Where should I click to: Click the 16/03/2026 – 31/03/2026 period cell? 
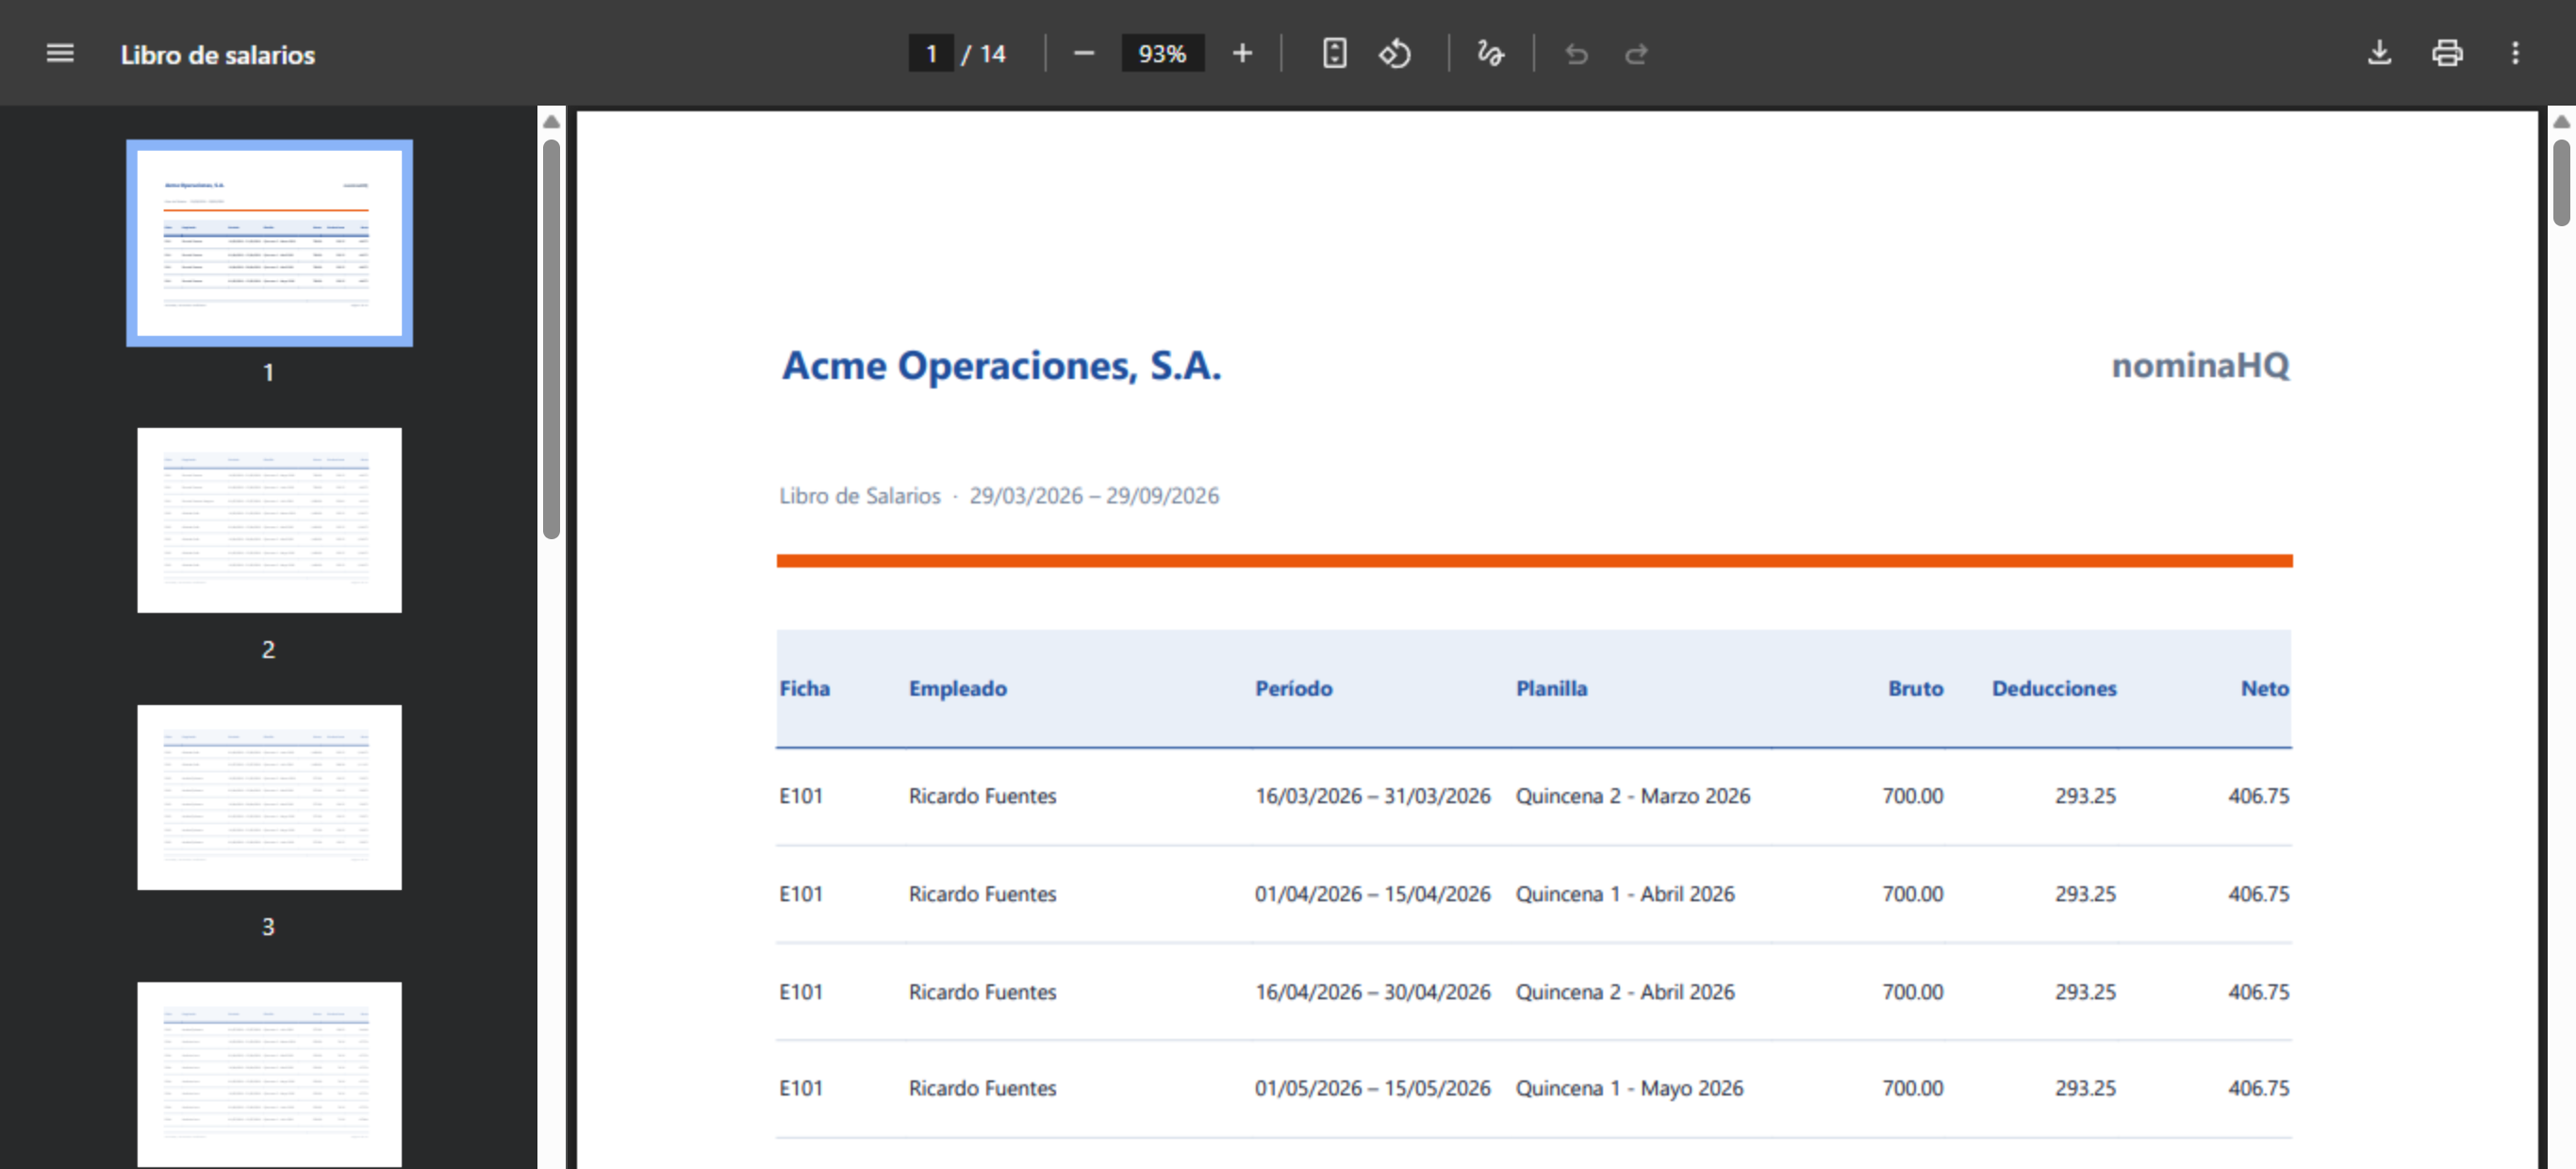(x=1372, y=796)
